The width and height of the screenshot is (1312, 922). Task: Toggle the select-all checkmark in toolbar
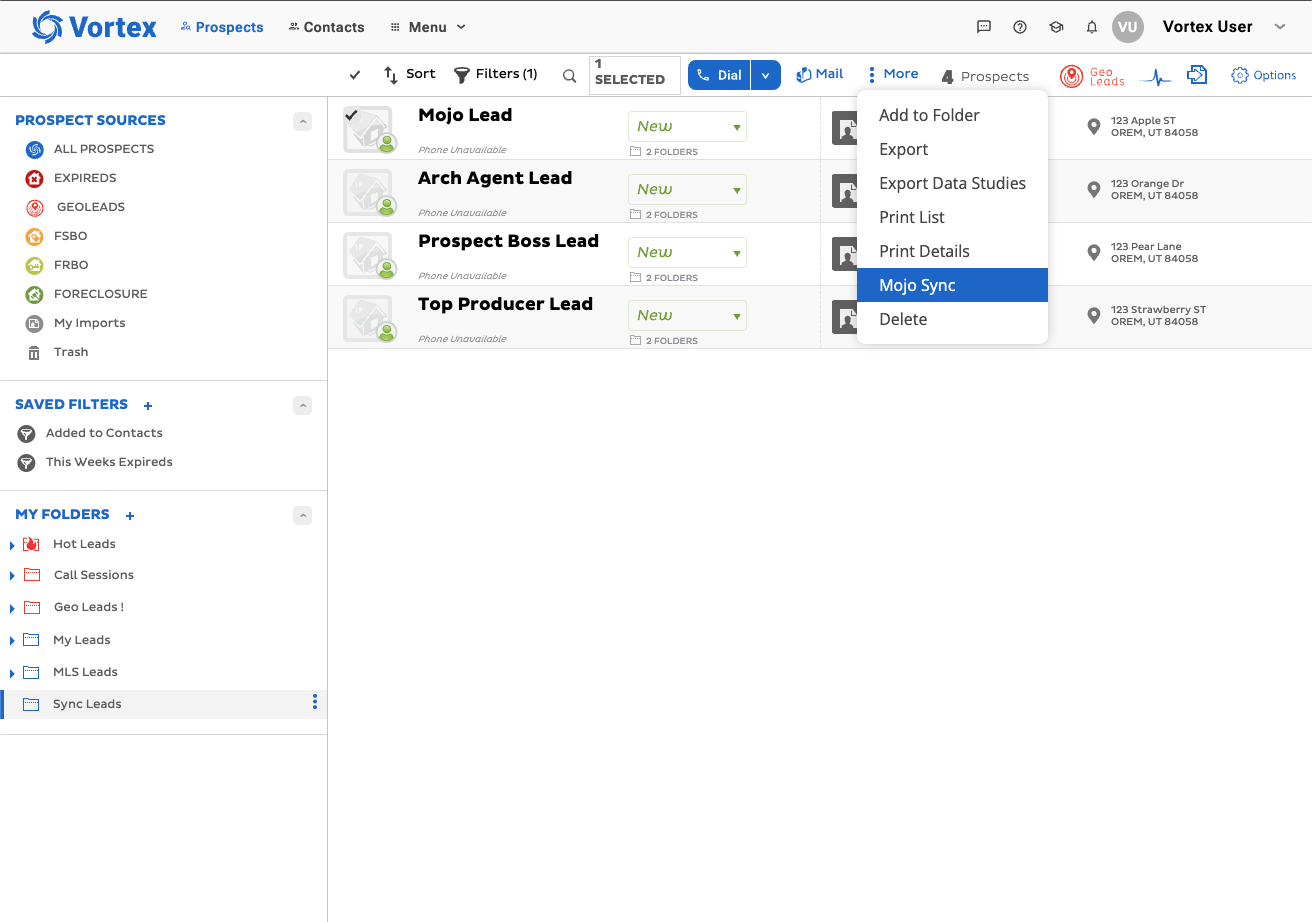coord(355,75)
